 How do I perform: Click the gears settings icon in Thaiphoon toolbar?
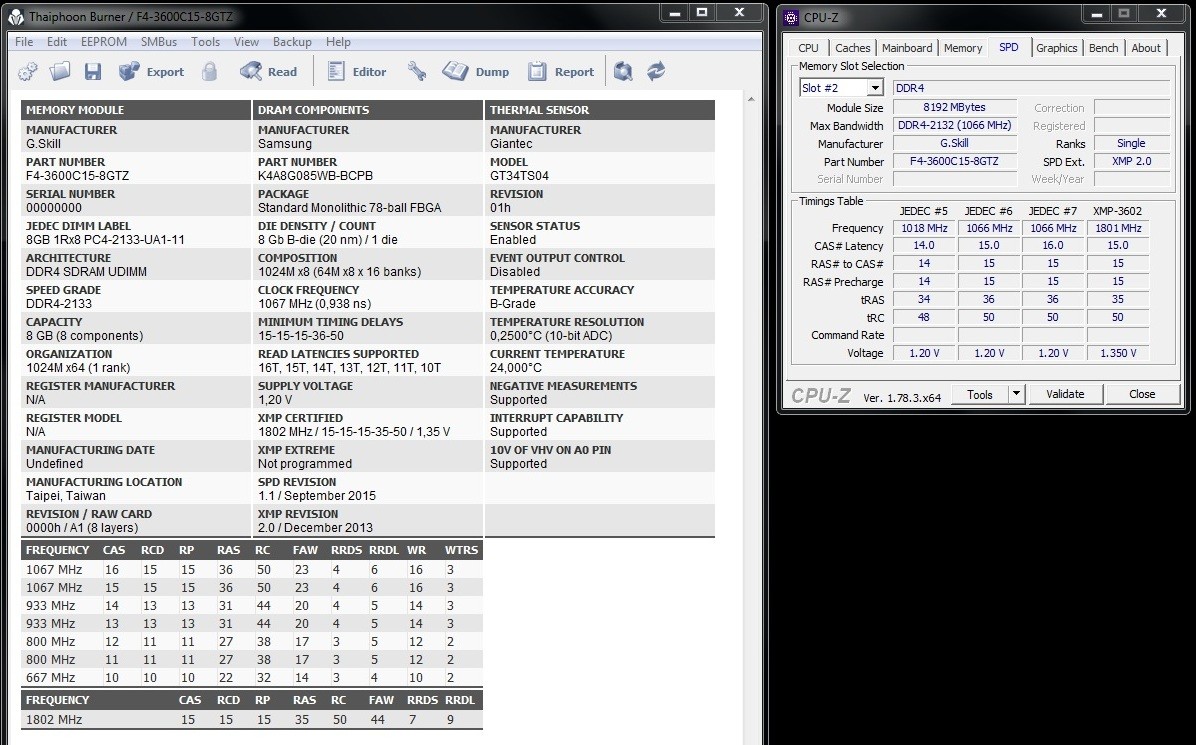coord(27,72)
